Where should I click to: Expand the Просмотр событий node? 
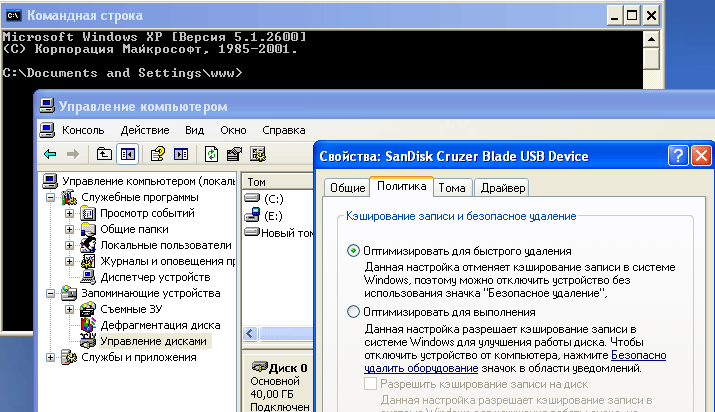(69, 213)
